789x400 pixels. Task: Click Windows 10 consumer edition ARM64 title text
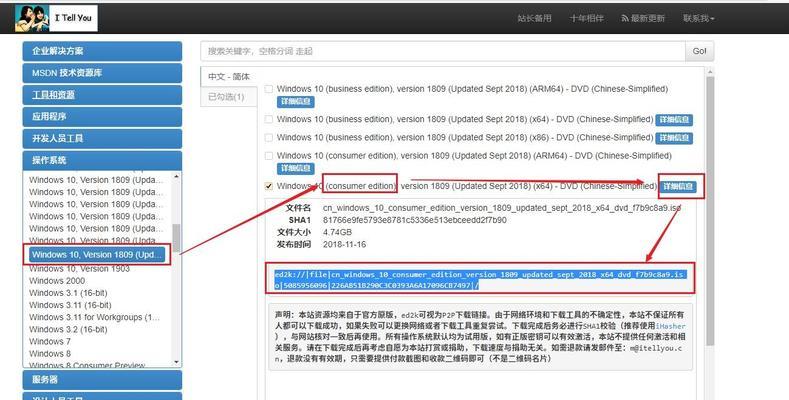(x=474, y=156)
